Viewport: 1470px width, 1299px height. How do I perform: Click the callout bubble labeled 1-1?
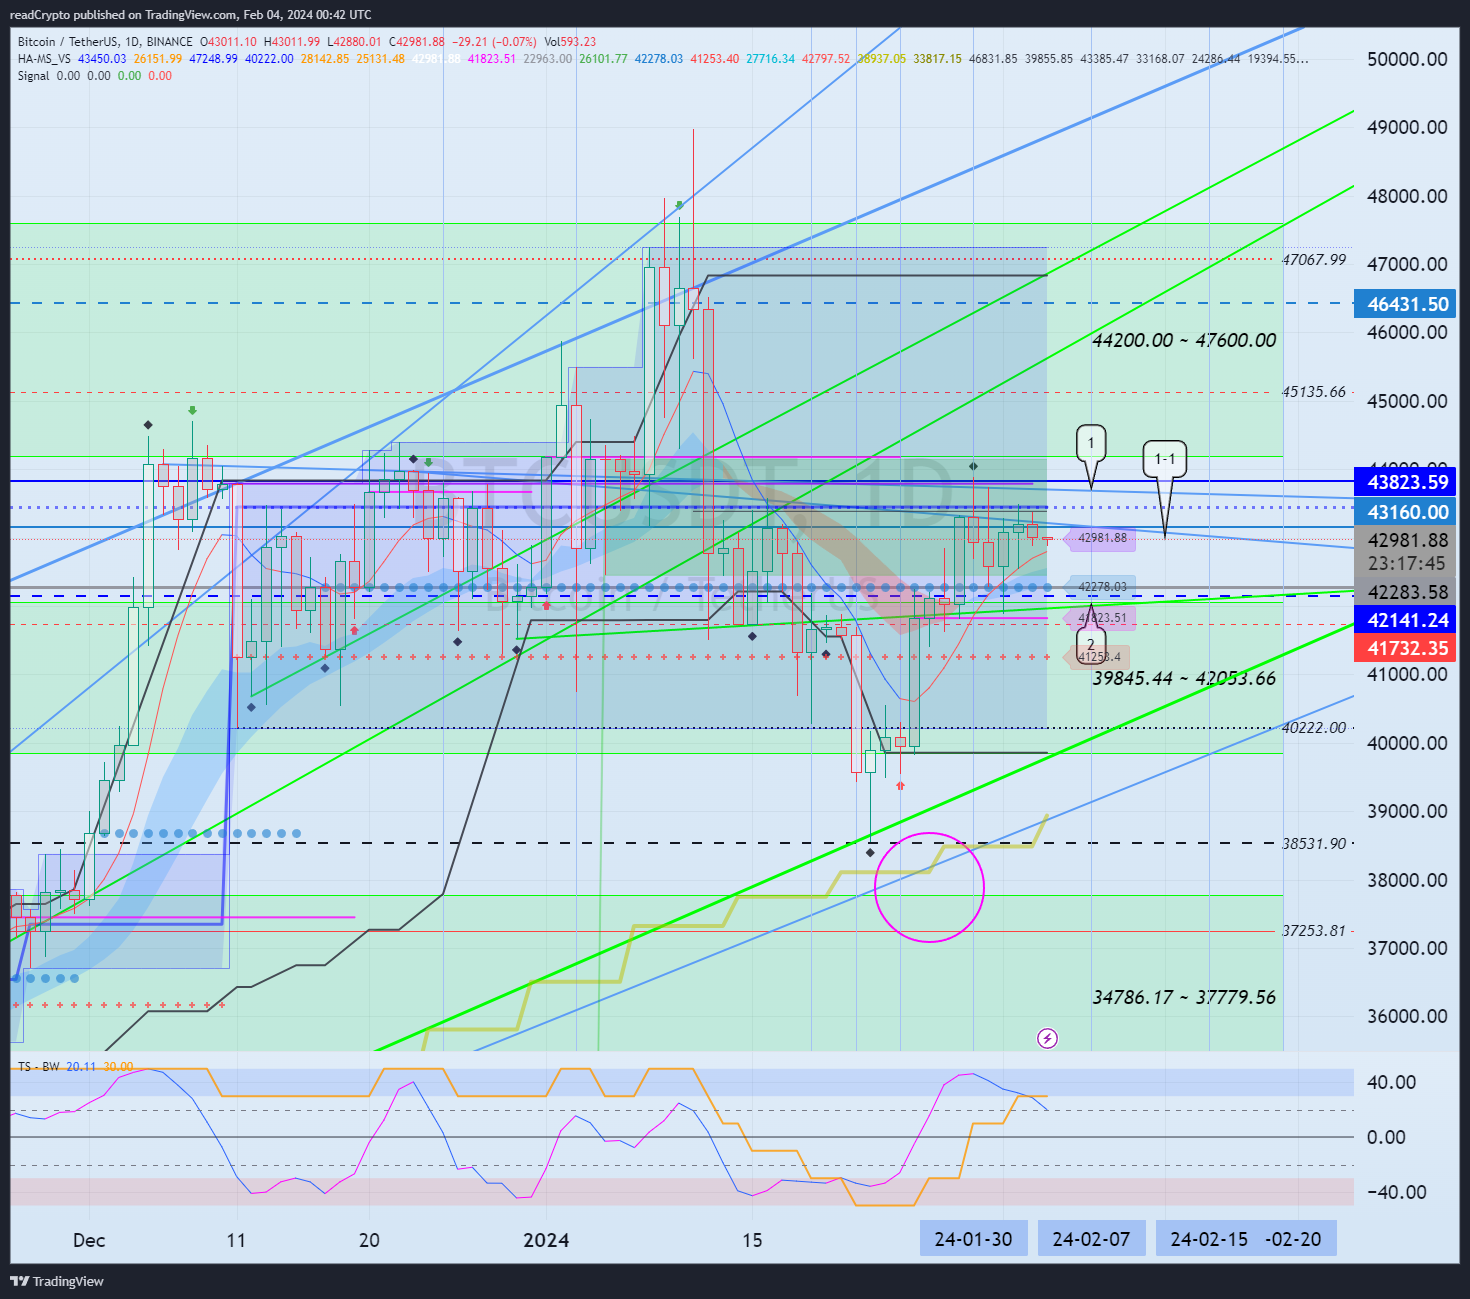pos(1165,459)
